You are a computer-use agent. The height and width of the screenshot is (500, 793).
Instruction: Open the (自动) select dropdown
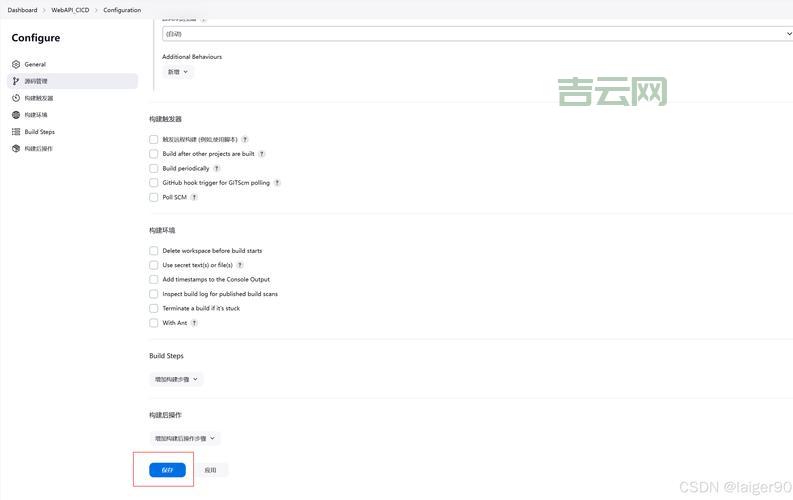pyautogui.click(x=477, y=34)
